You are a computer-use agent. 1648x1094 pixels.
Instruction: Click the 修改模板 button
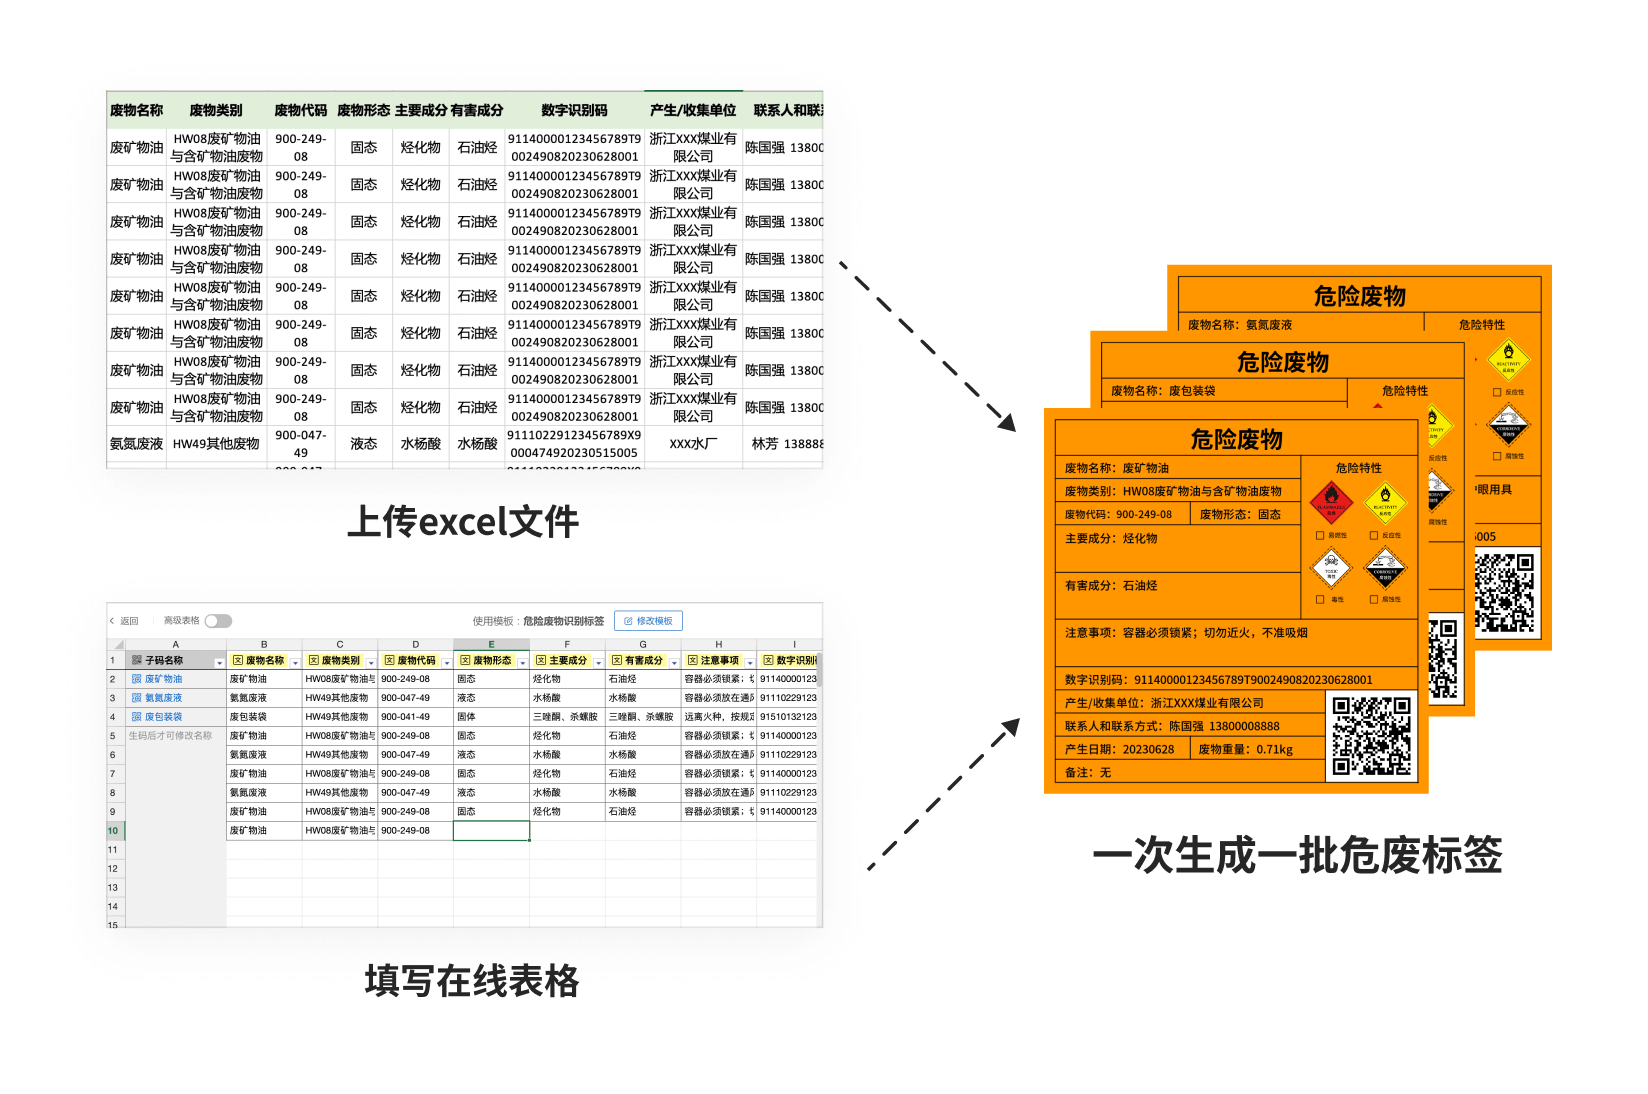coord(649,621)
